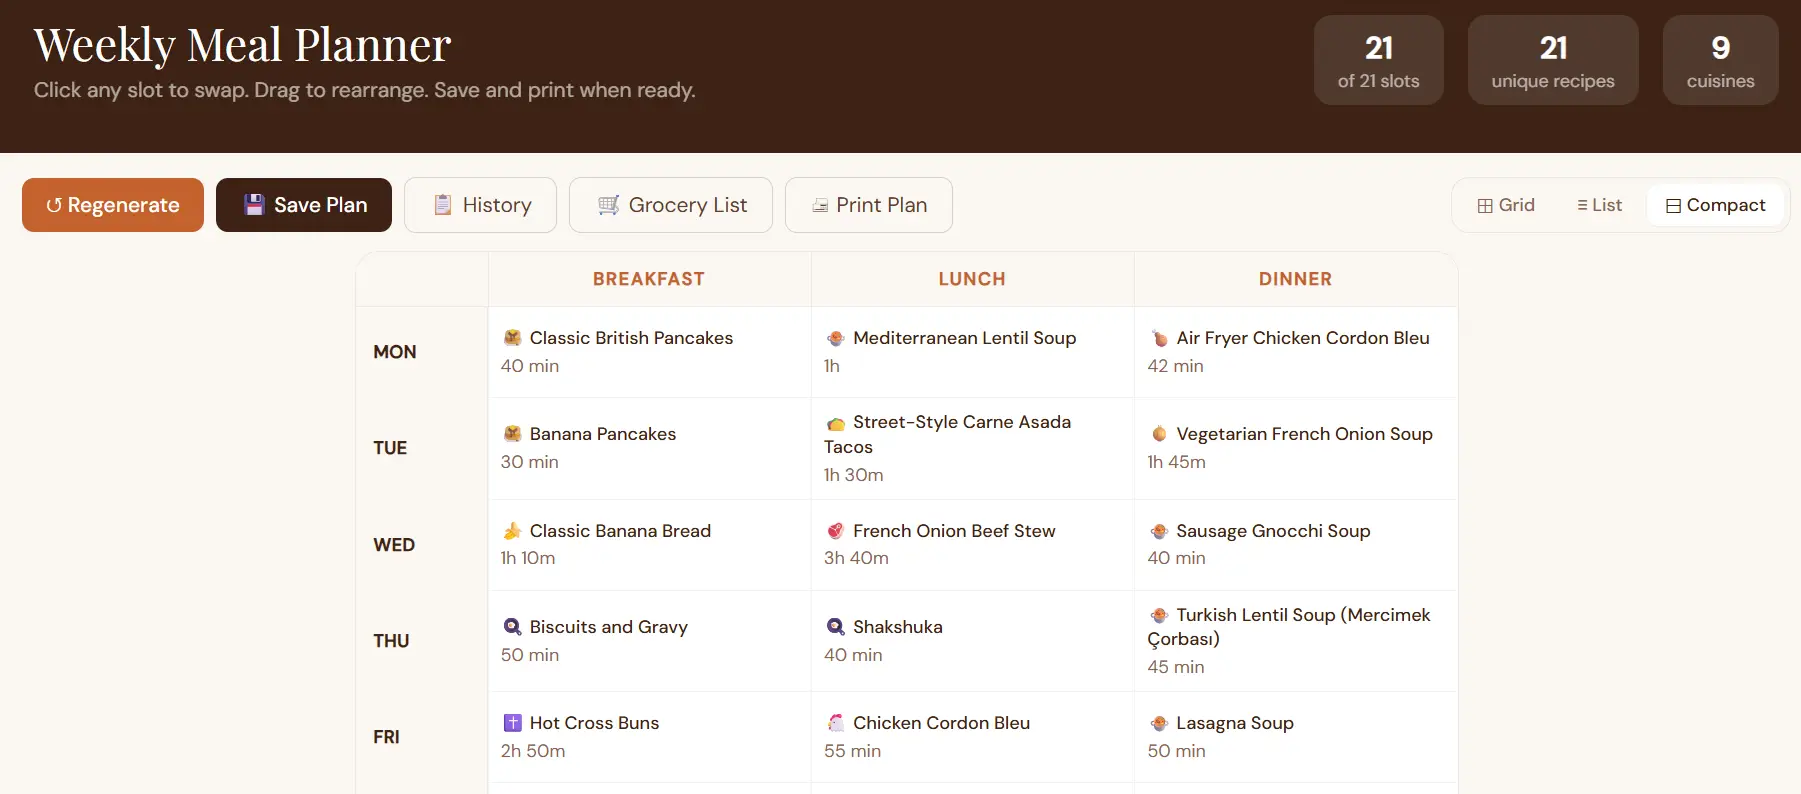The height and width of the screenshot is (794, 1801).
Task: Select Air Fryer Chicken Cordon Bleu dinner
Action: click(x=1296, y=352)
